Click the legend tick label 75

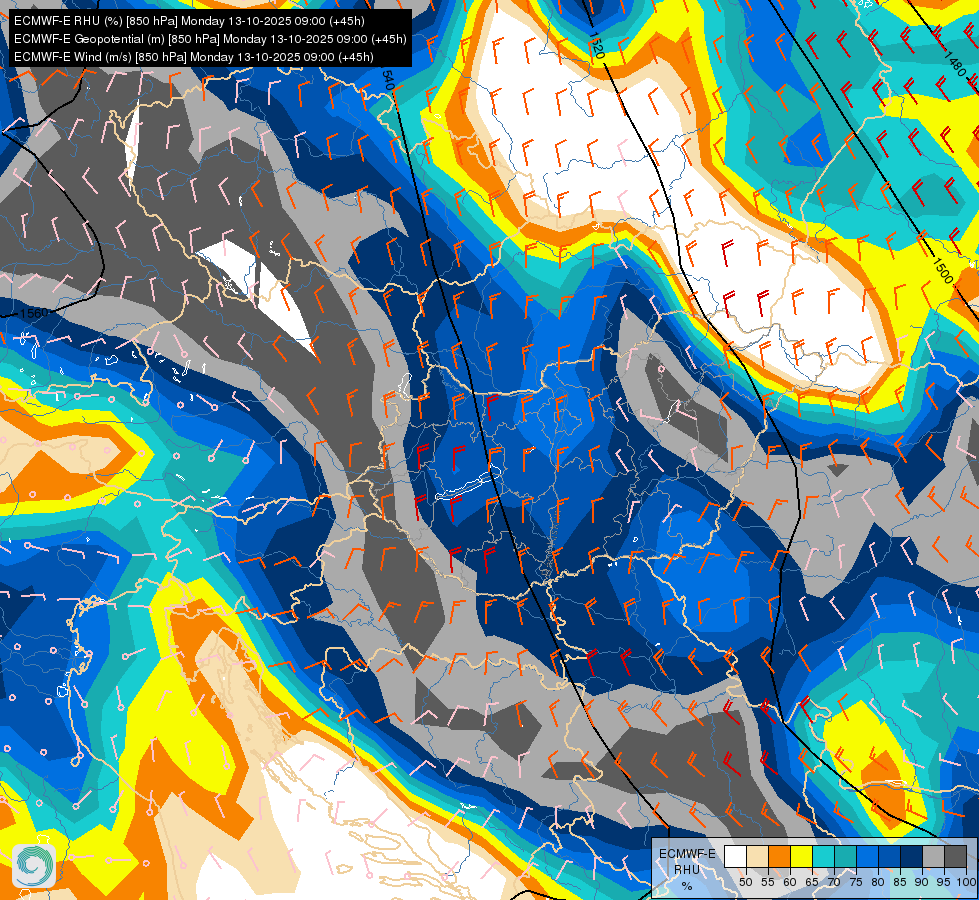click(856, 882)
